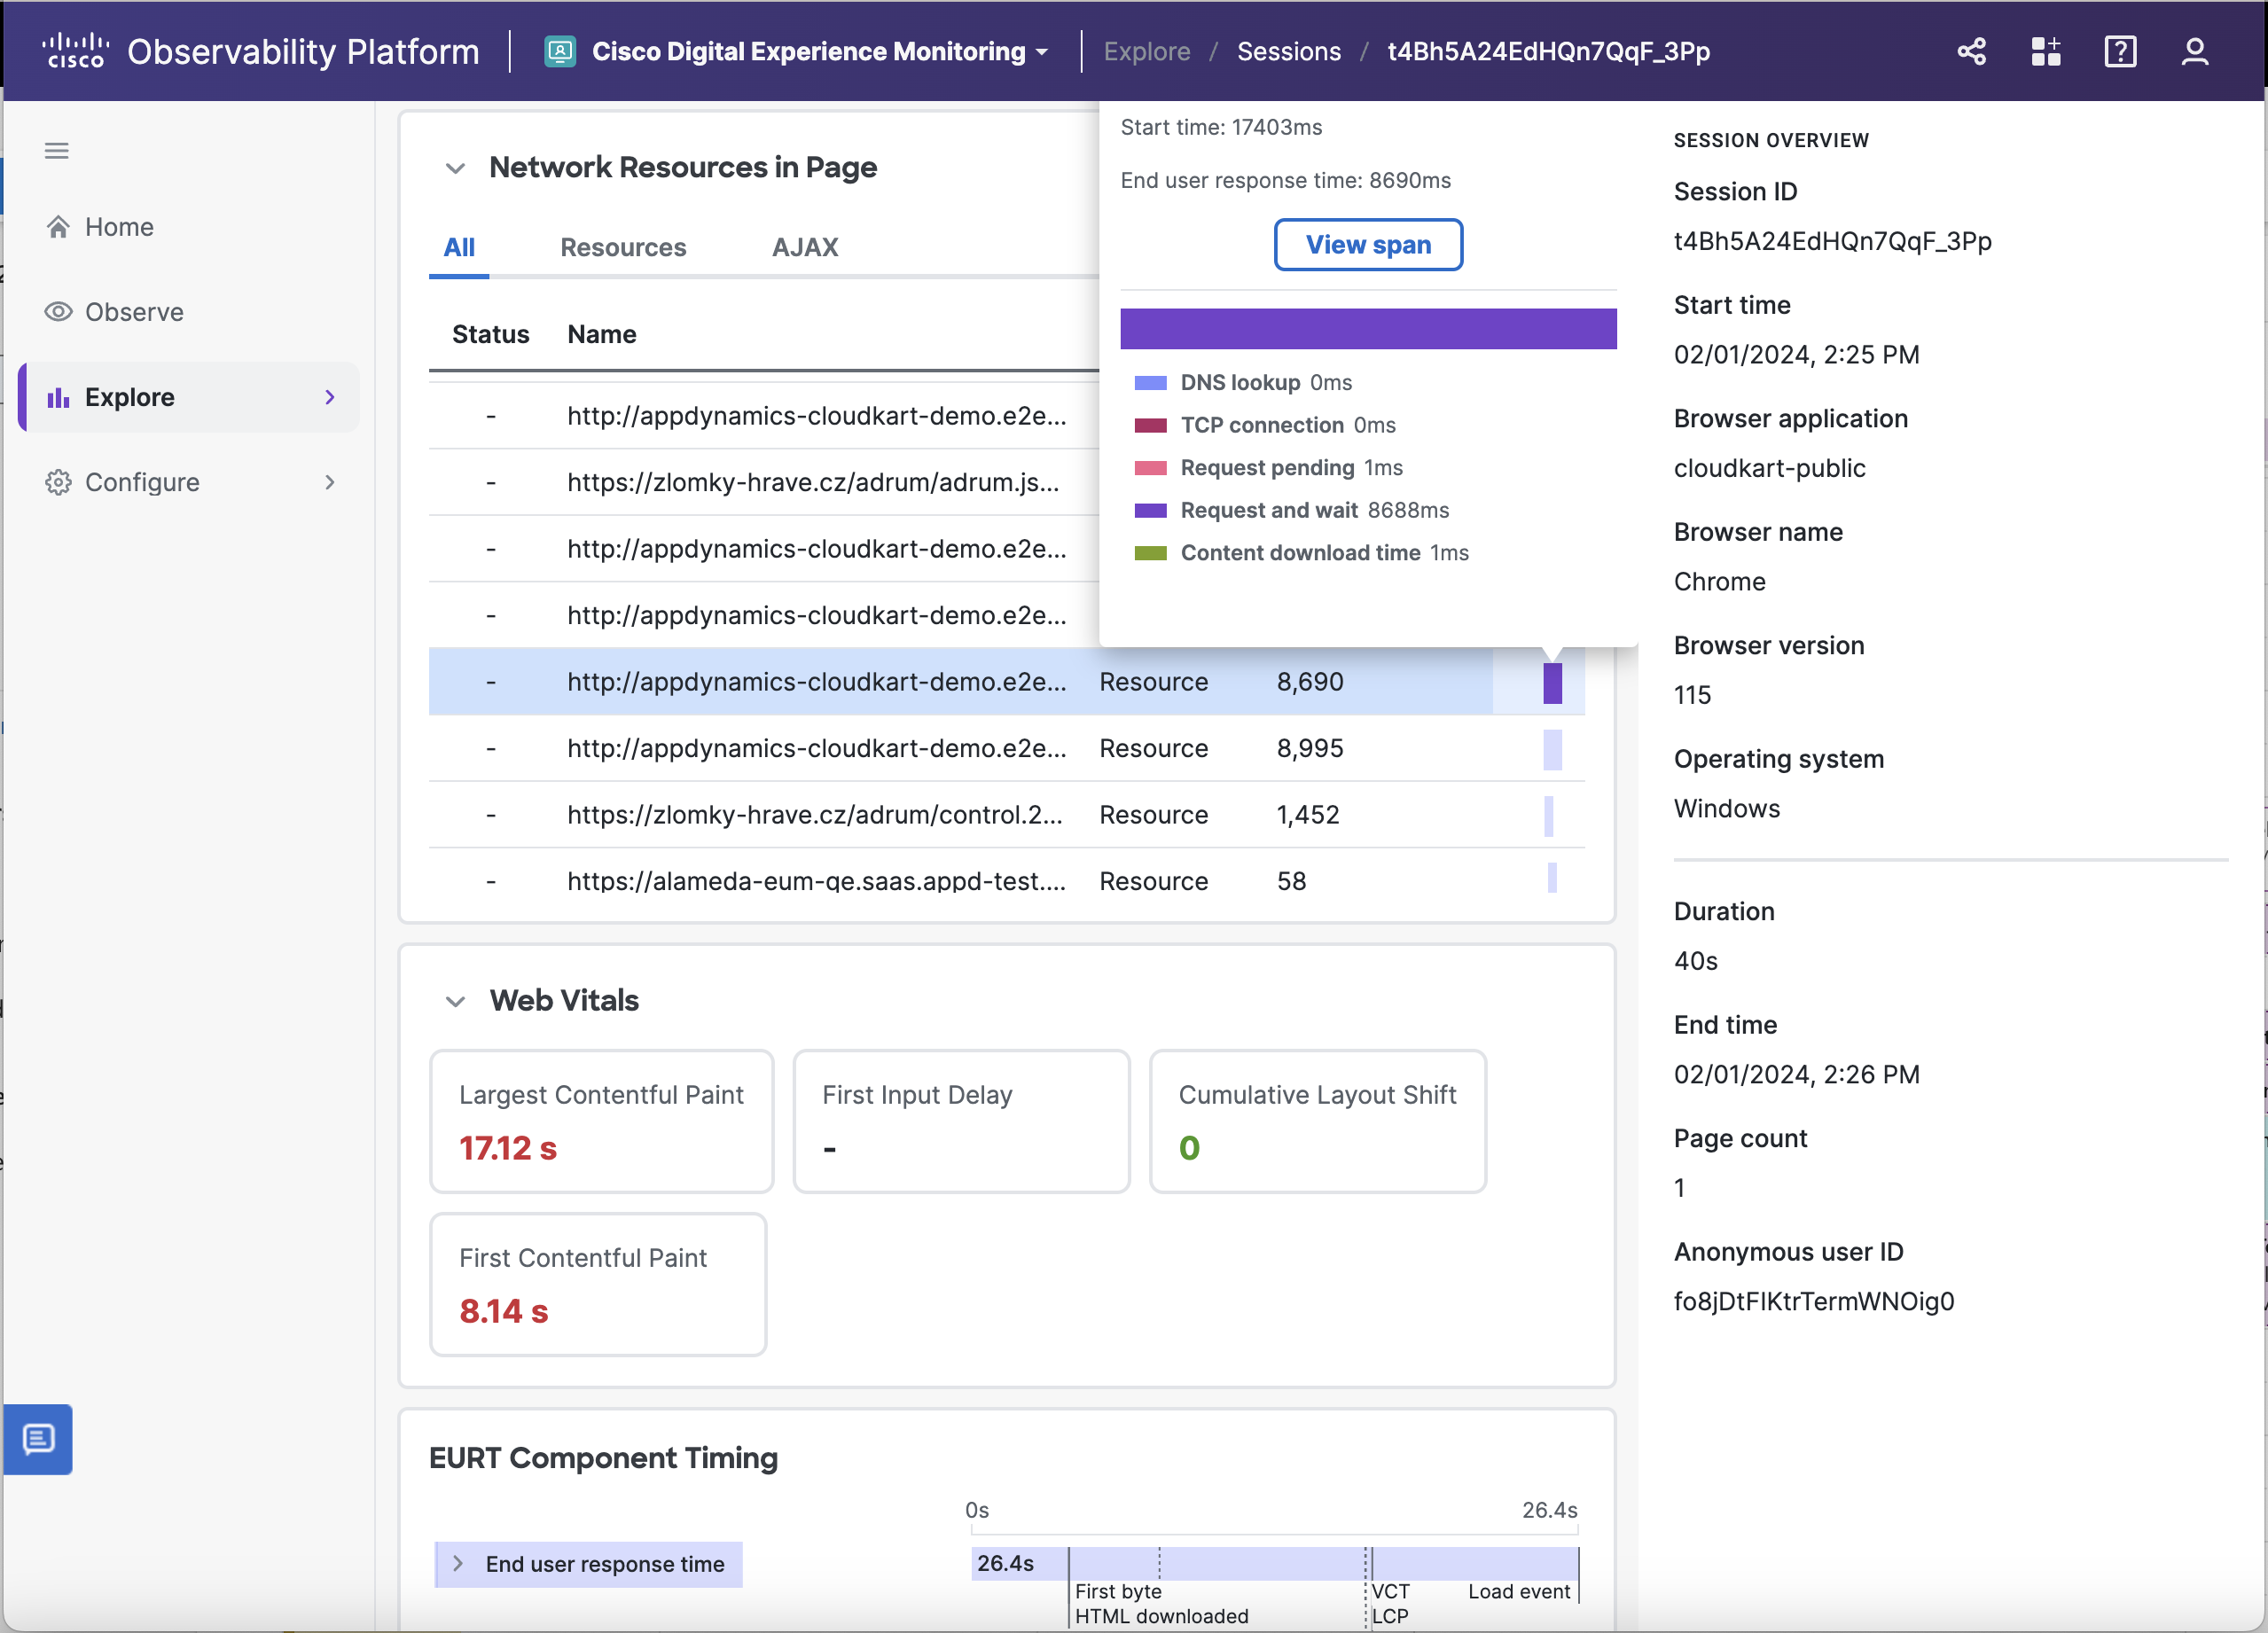Open the feedback chat icon at bottom left
The width and height of the screenshot is (2268, 1633).
click(x=39, y=1440)
